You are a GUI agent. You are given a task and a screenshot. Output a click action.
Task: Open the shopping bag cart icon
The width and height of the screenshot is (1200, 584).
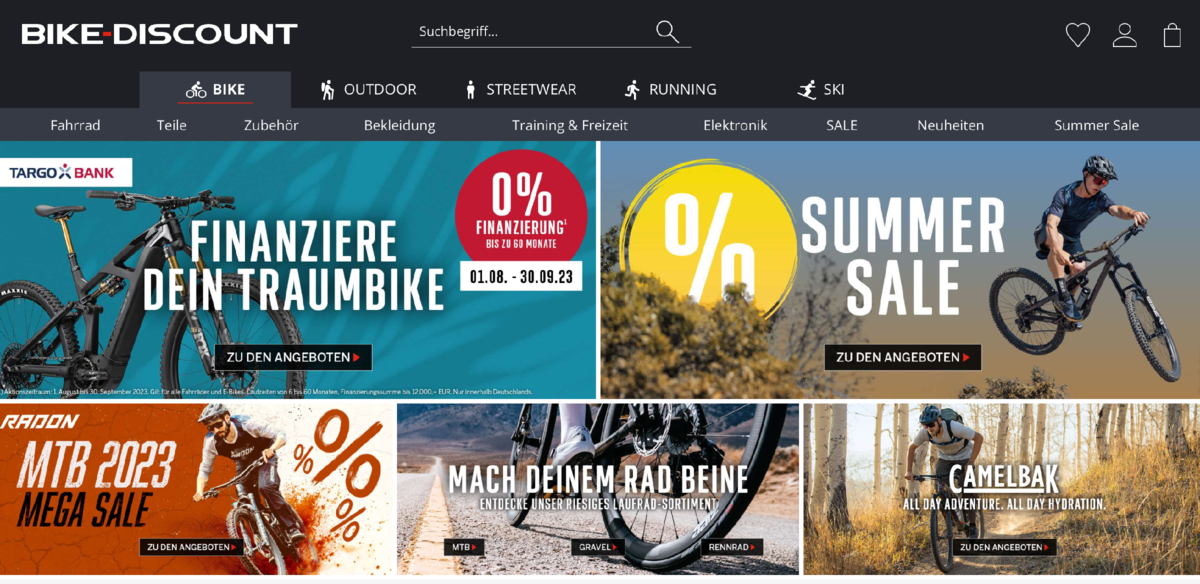click(x=1172, y=35)
